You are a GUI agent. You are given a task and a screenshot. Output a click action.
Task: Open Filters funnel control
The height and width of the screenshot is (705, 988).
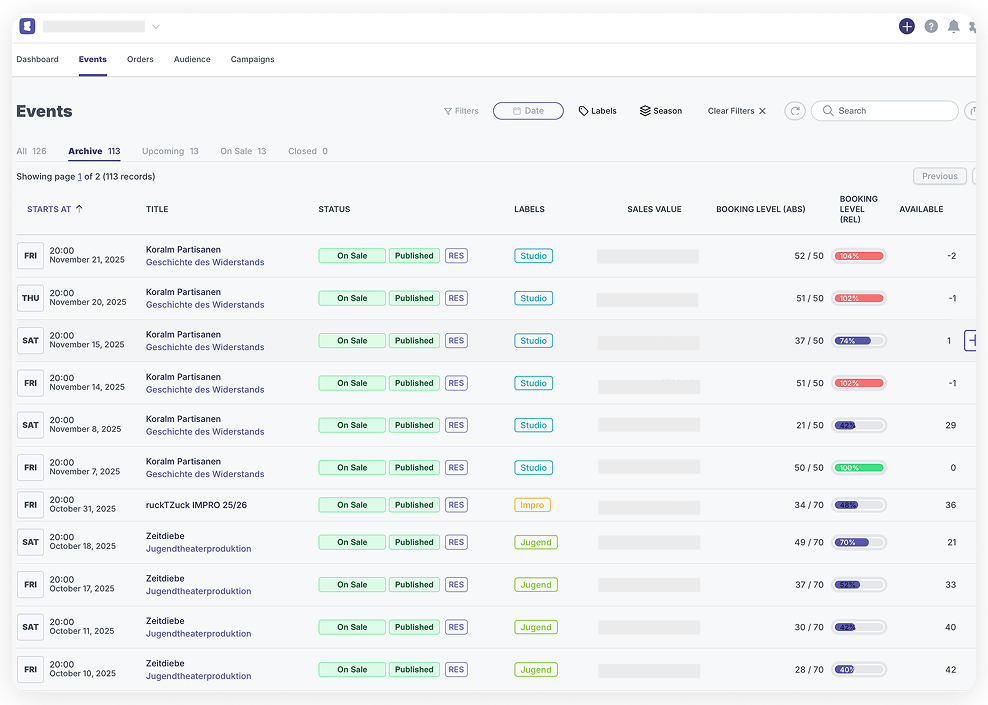pos(461,111)
